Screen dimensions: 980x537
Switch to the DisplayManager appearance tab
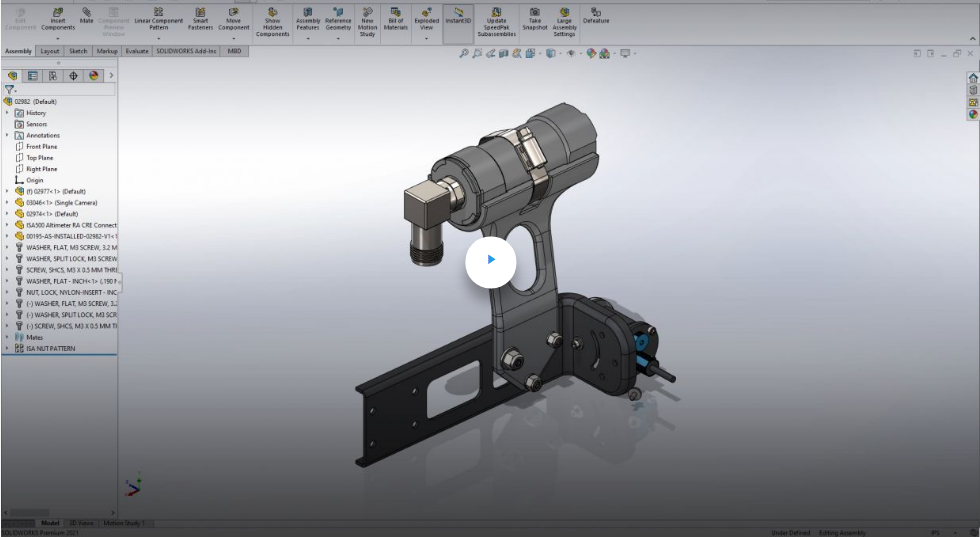[93, 75]
